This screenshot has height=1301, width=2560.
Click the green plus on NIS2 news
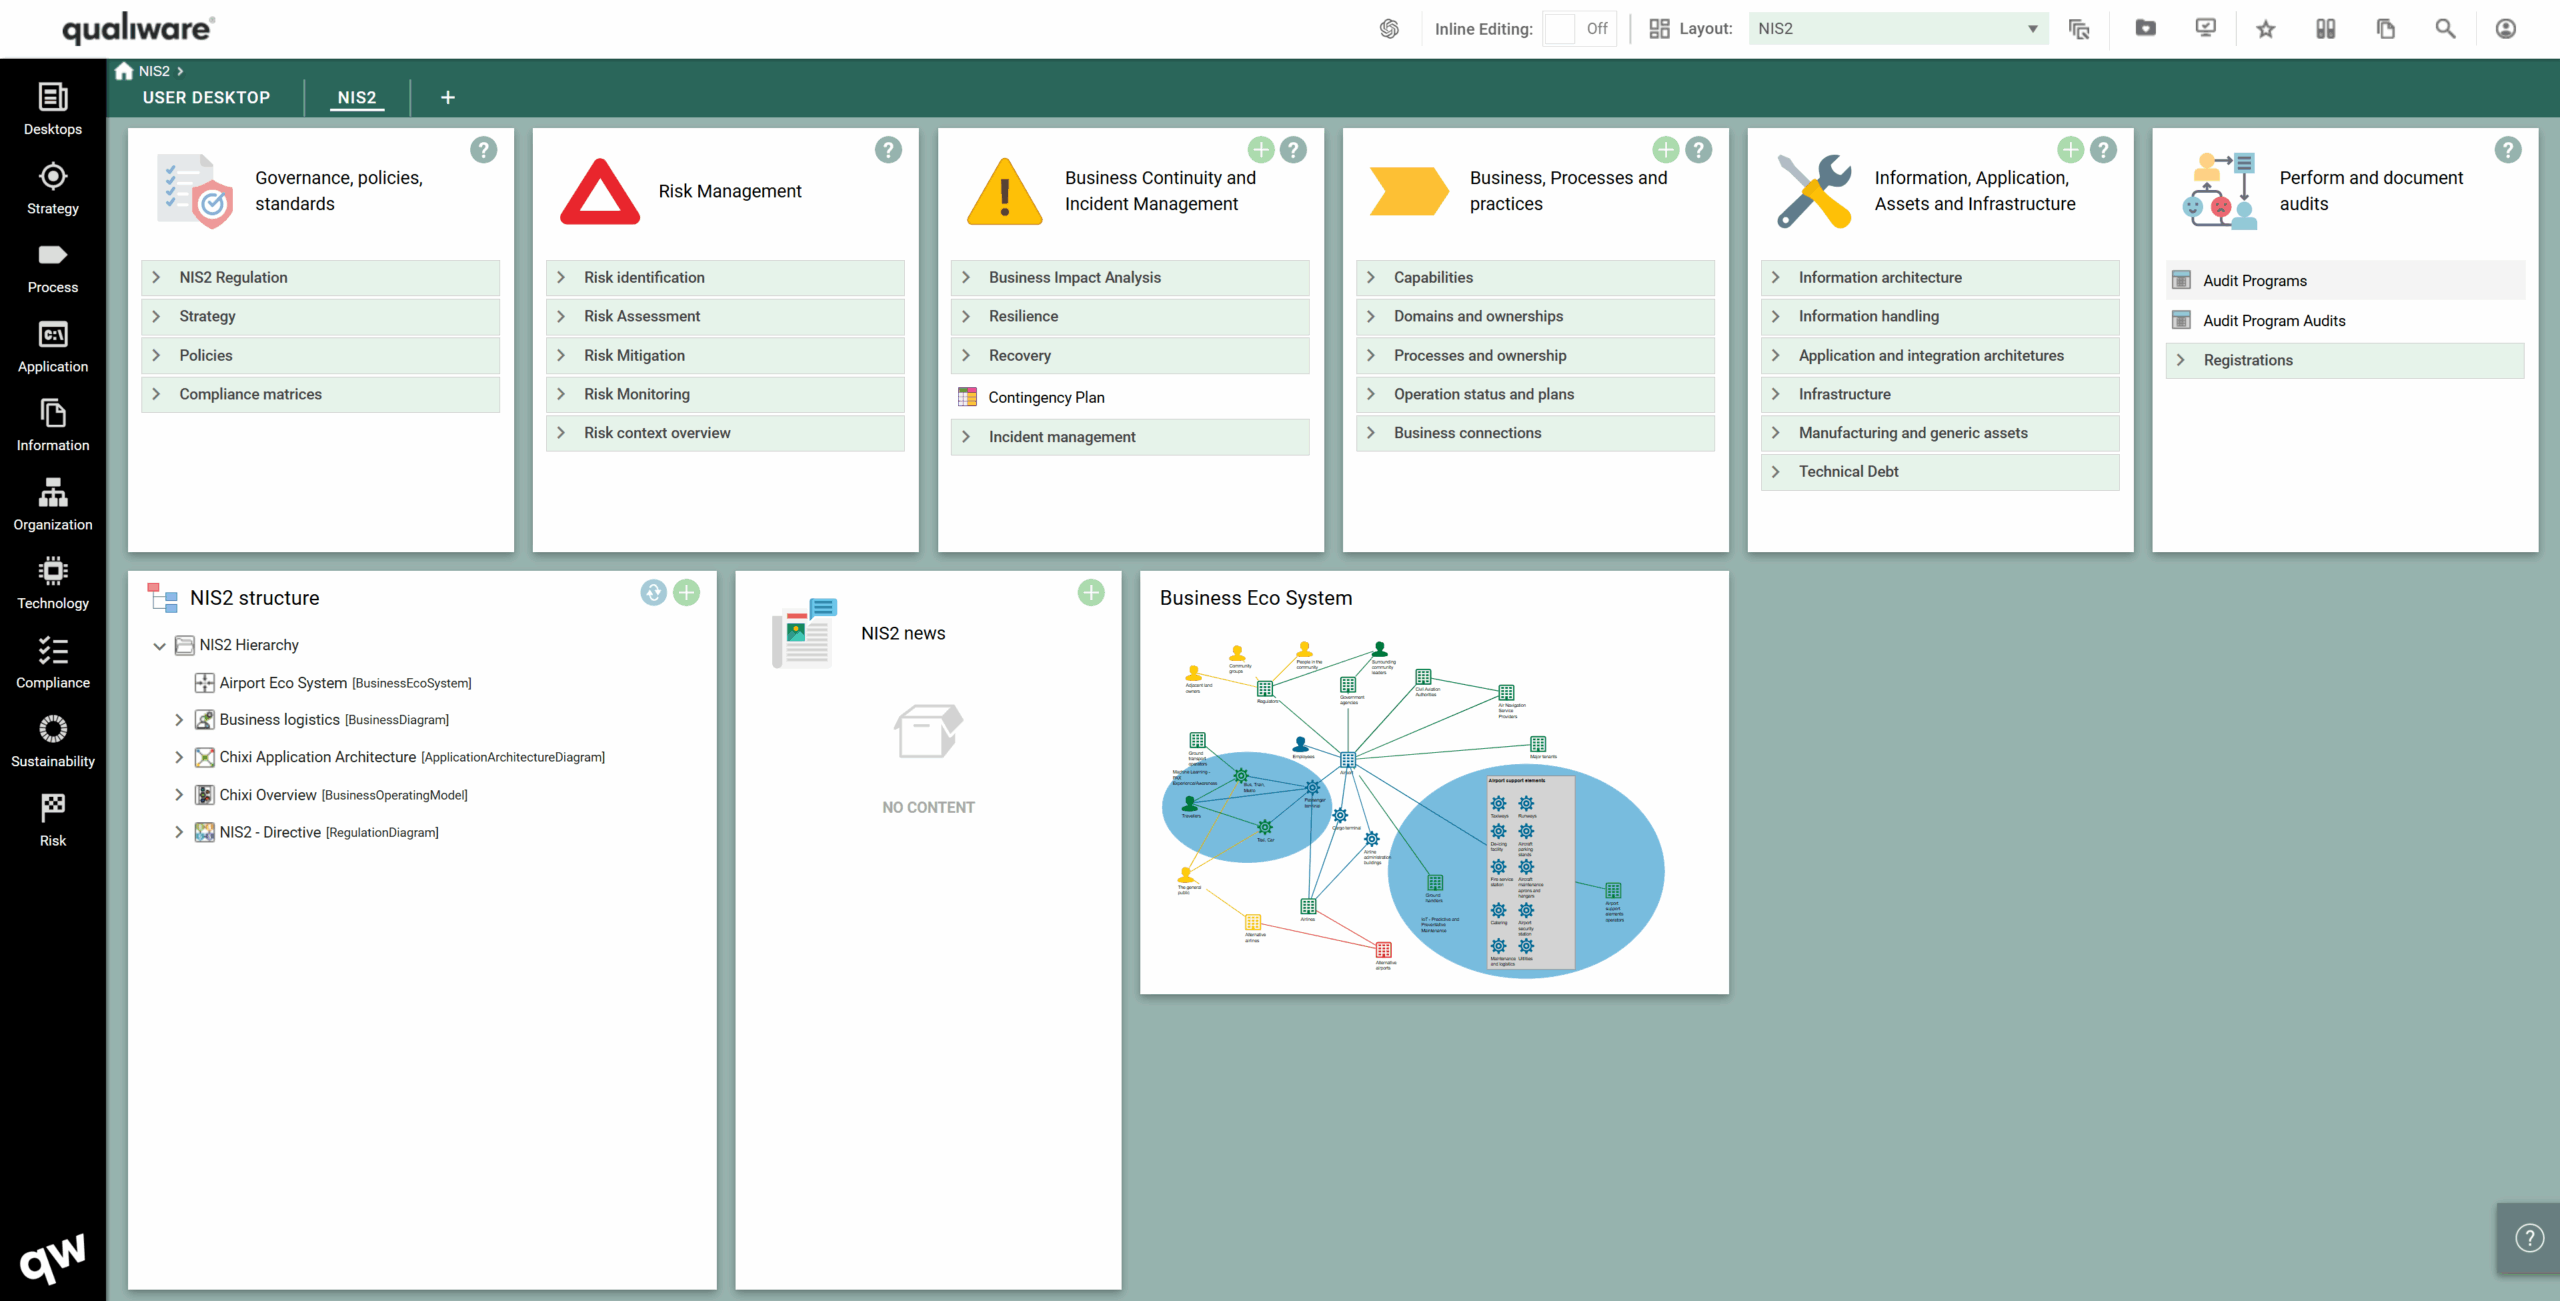point(1090,593)
